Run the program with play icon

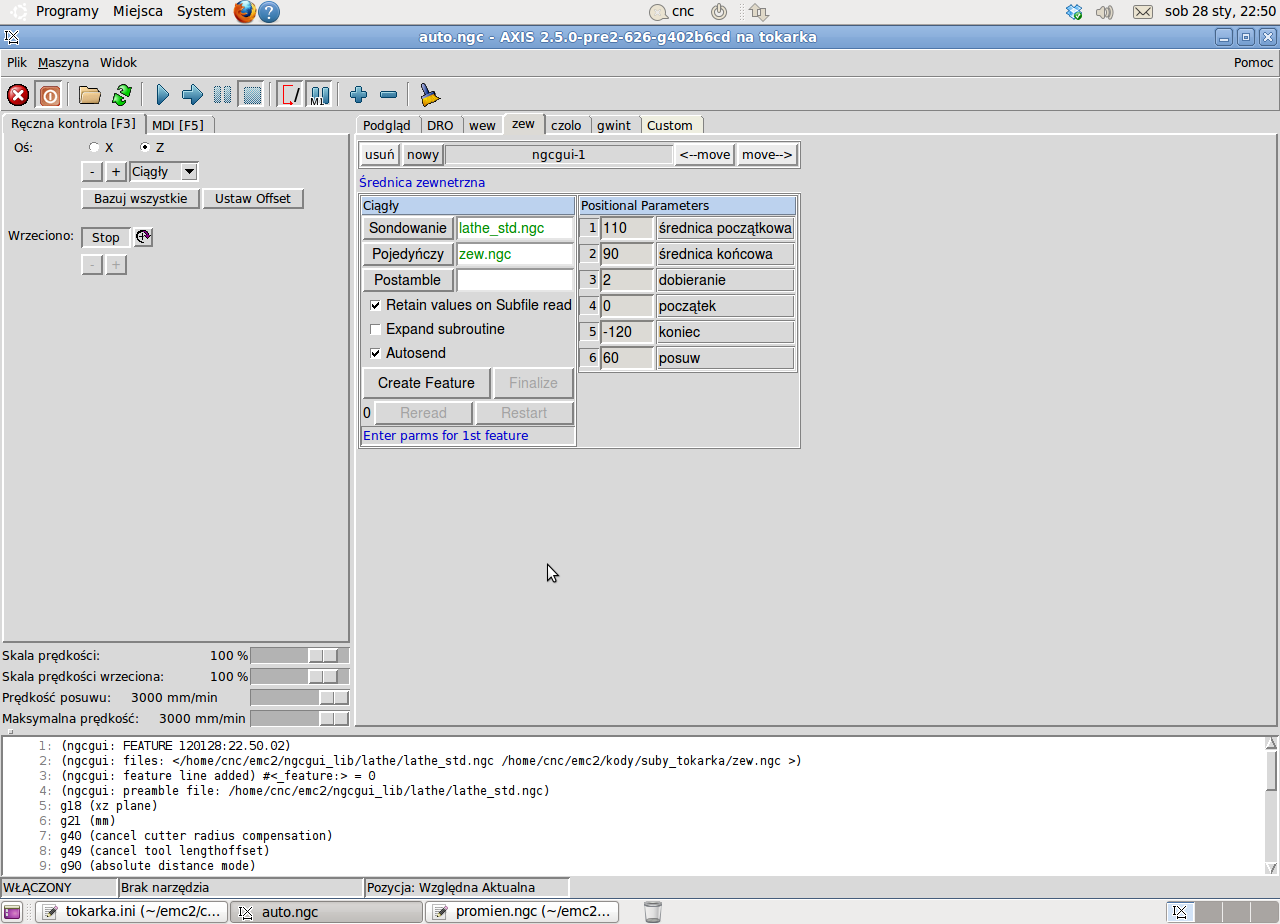(x=163, y=95)
